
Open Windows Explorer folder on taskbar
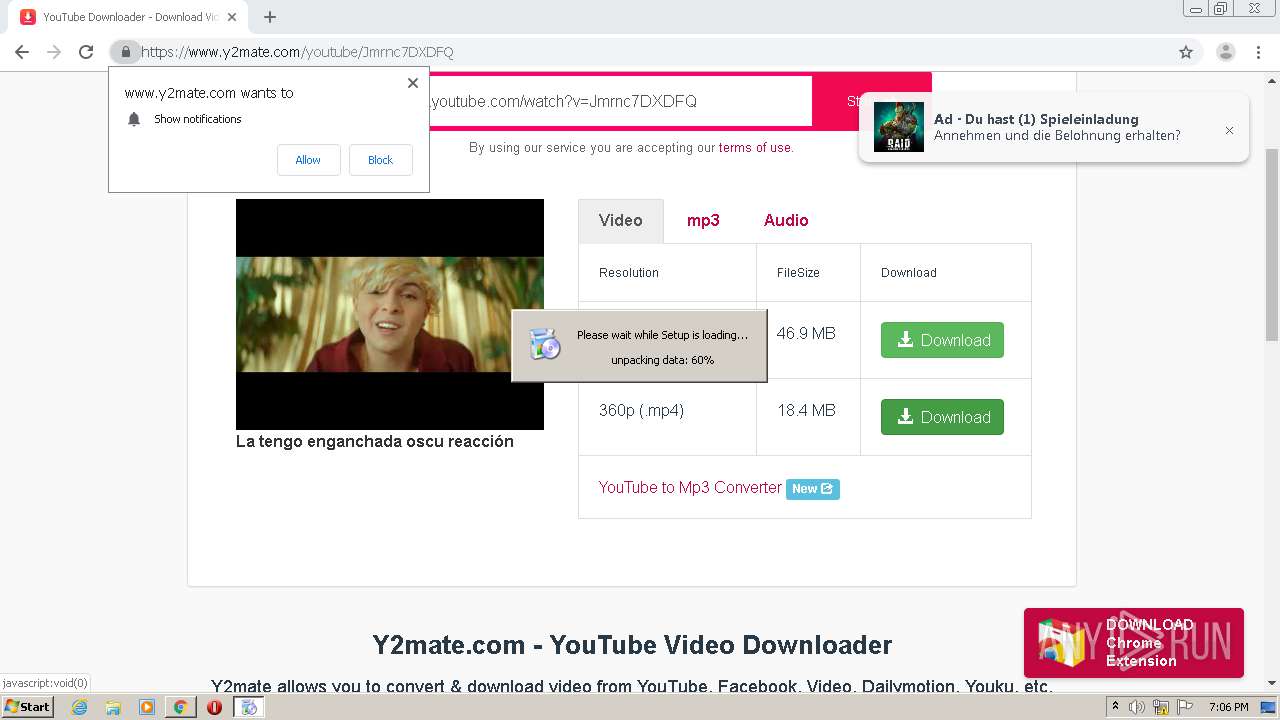113,707
